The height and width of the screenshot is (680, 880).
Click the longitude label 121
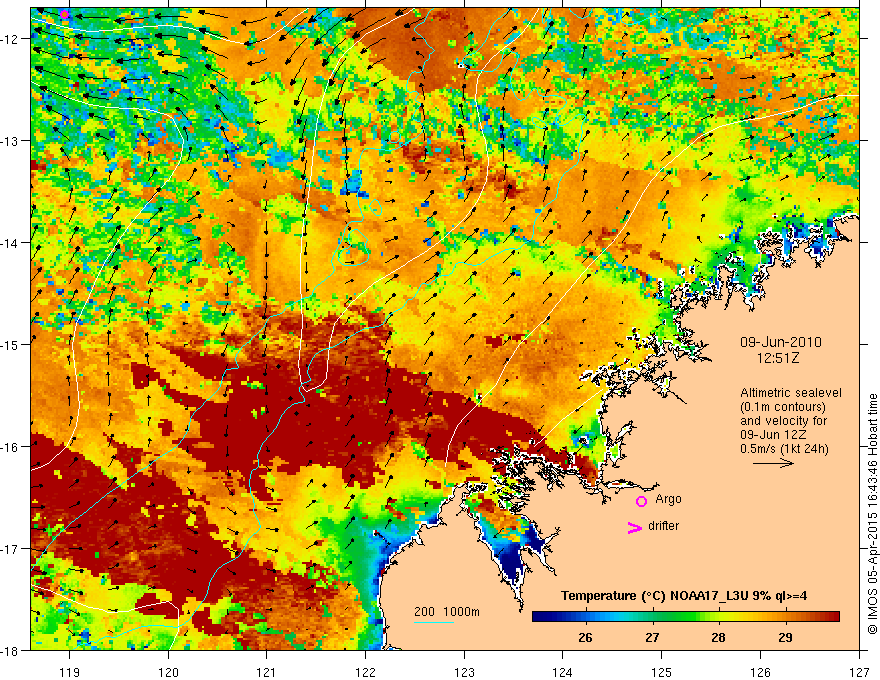[267, 672]
